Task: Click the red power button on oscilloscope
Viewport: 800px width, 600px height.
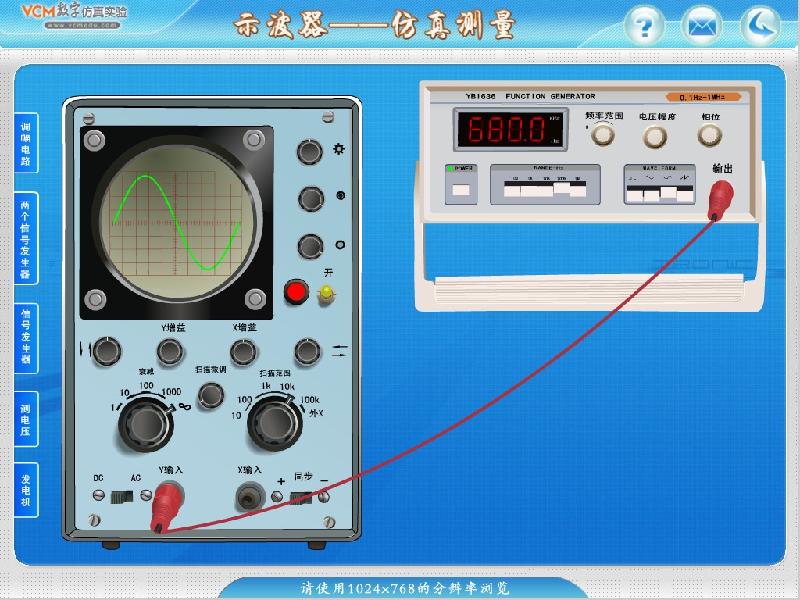Action: pyautogui.click(x=296, y=292)
